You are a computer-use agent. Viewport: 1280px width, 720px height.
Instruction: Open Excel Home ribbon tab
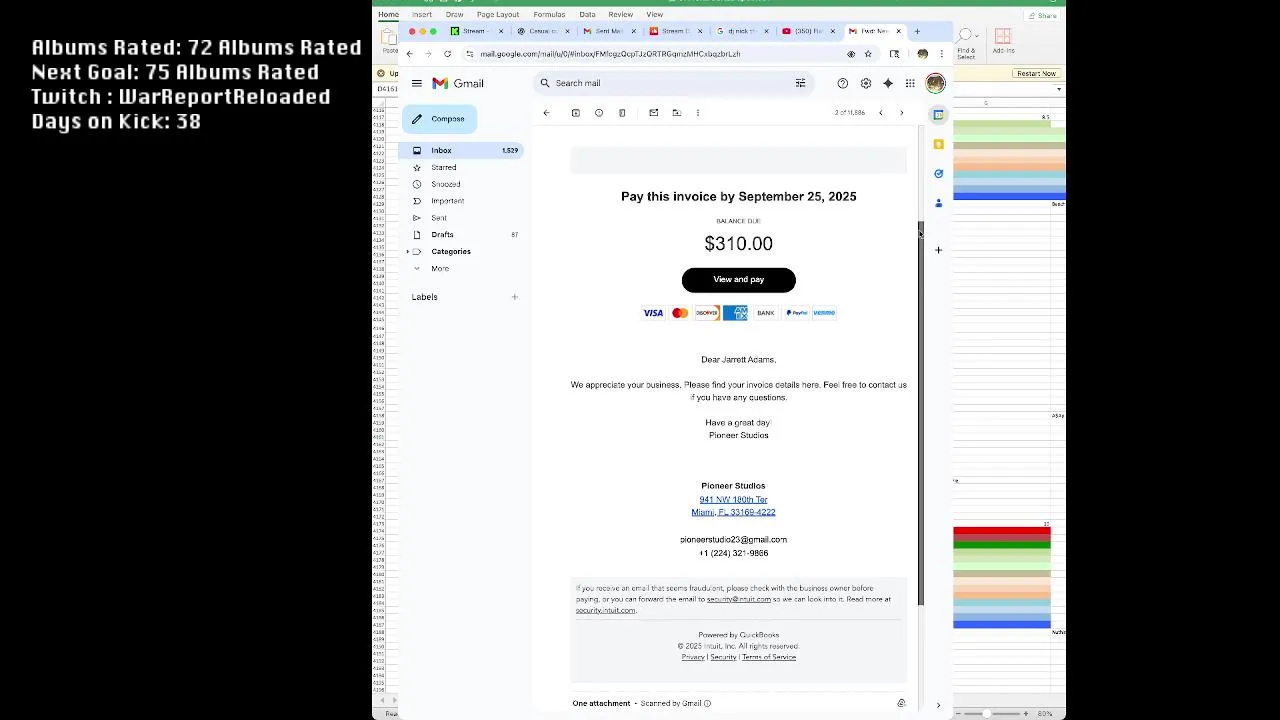click(388, 15)
